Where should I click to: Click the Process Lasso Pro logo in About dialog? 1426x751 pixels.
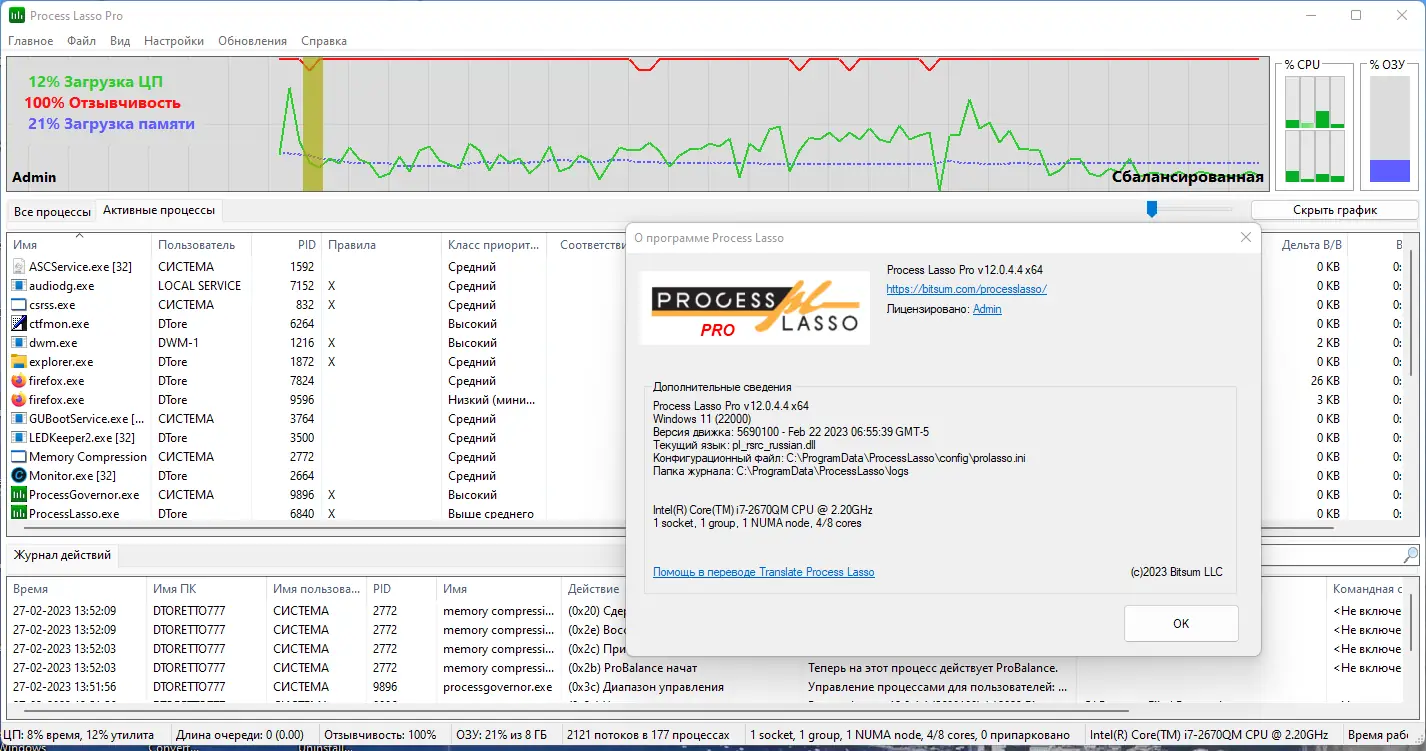click(754, 307)
